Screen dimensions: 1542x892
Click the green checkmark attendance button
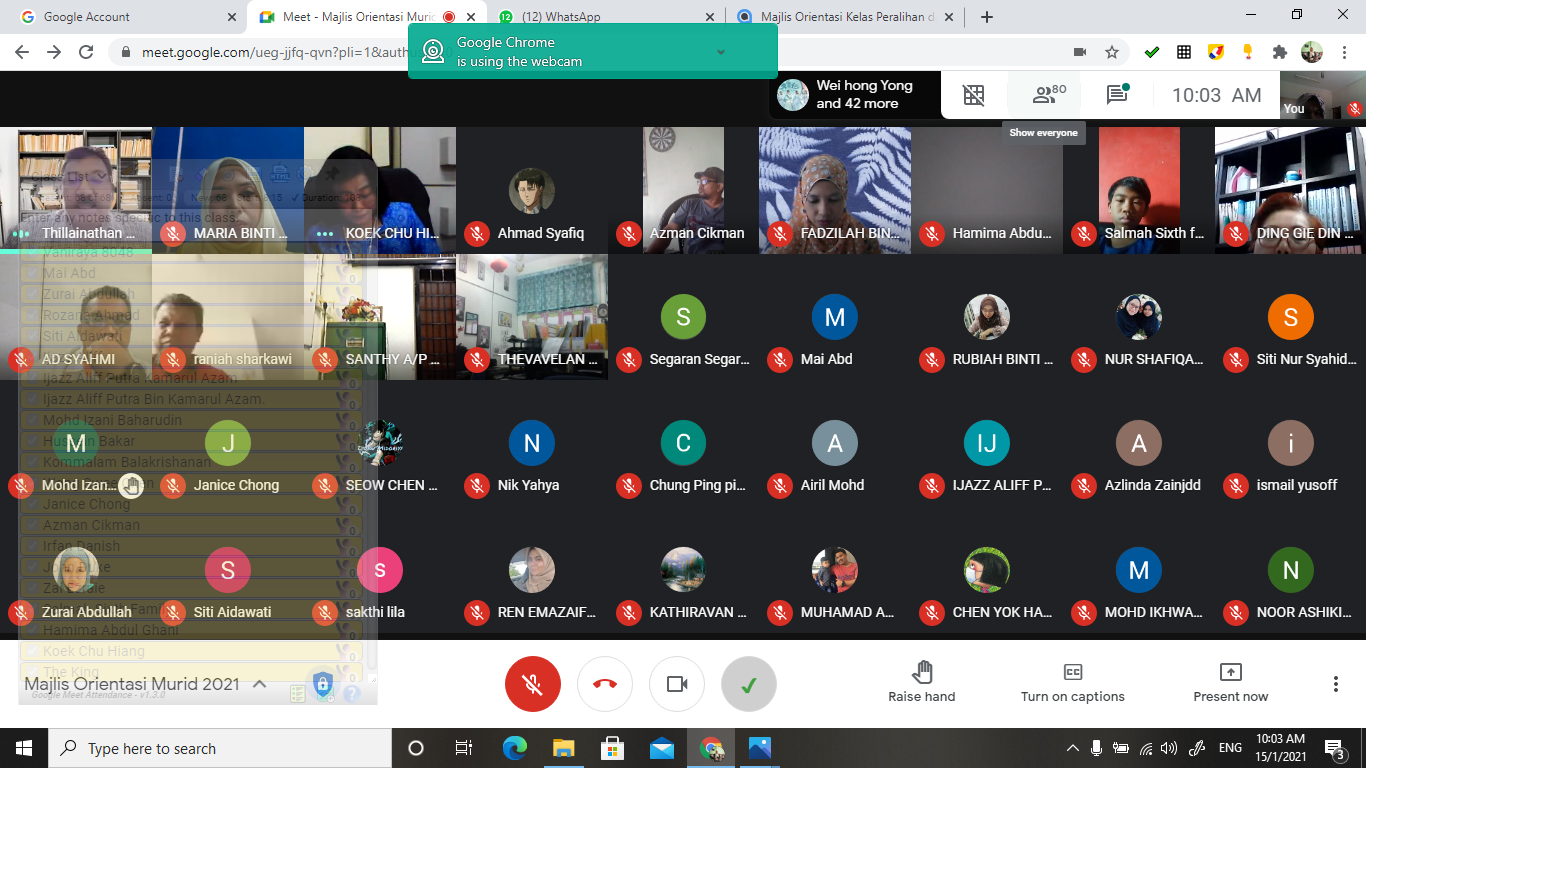[x=749, y=684]
